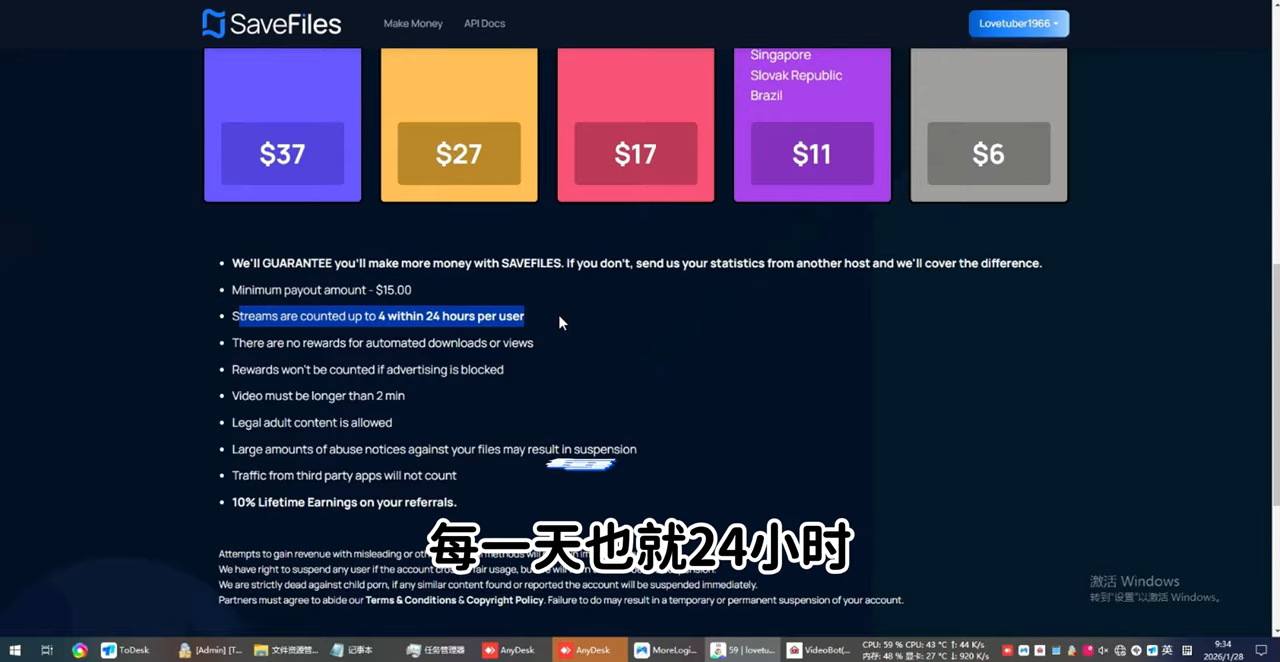
Task: Click the Singapore country text
Action: point(780,55)
